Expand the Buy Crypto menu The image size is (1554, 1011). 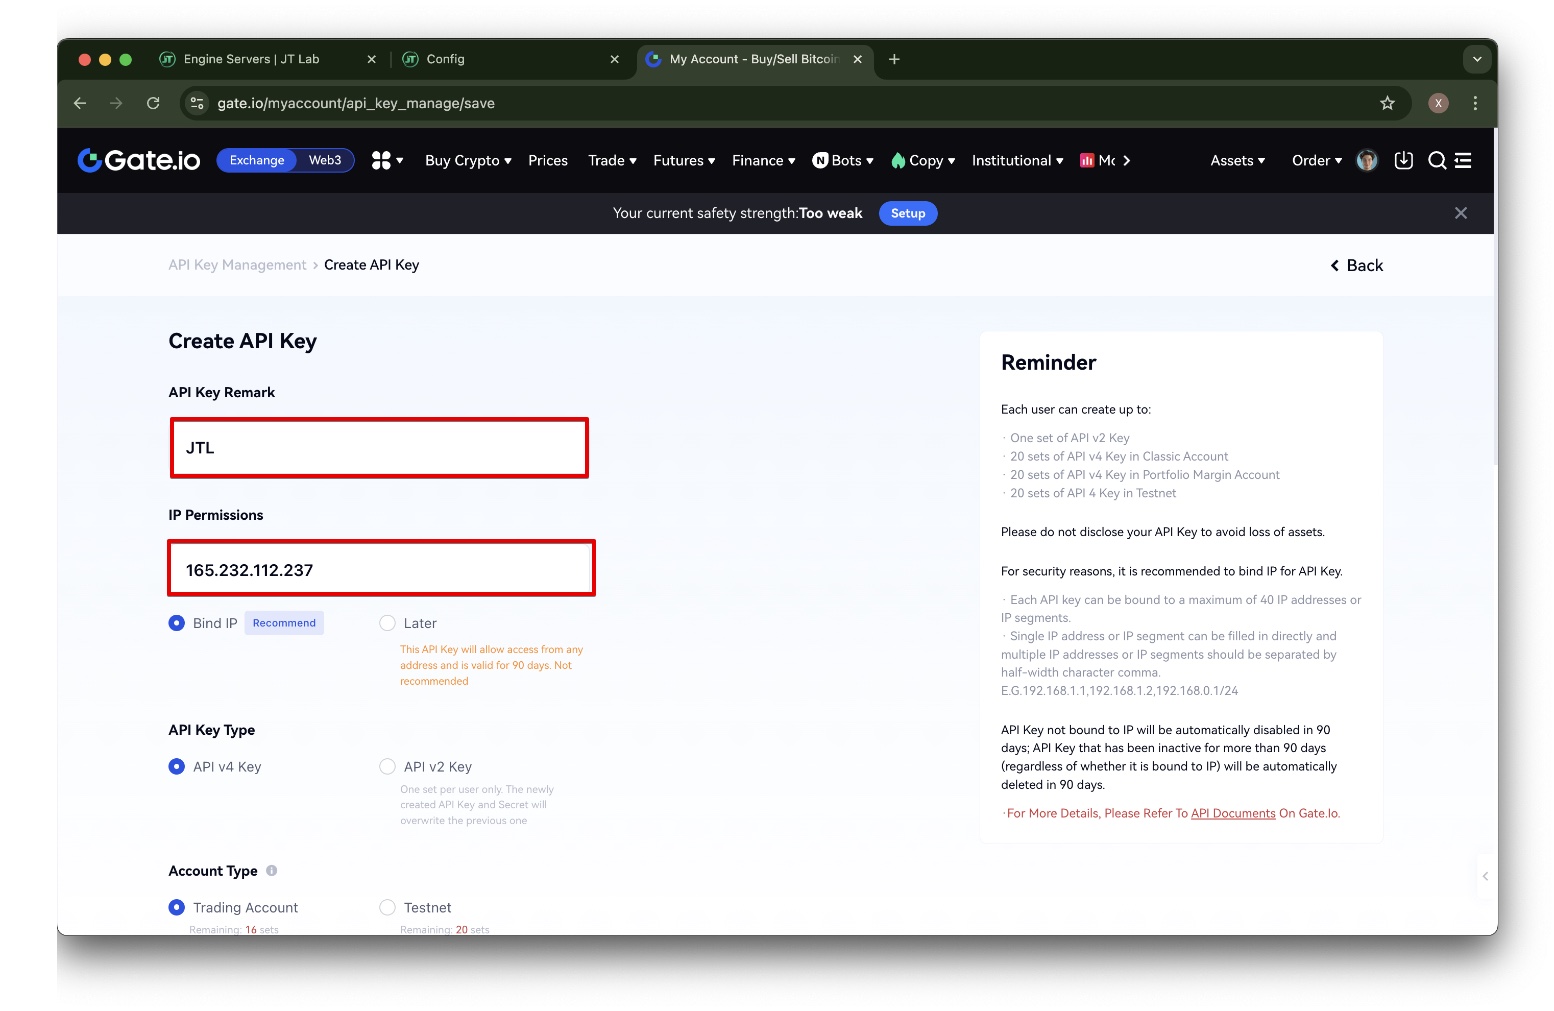[x=468, y=160]
